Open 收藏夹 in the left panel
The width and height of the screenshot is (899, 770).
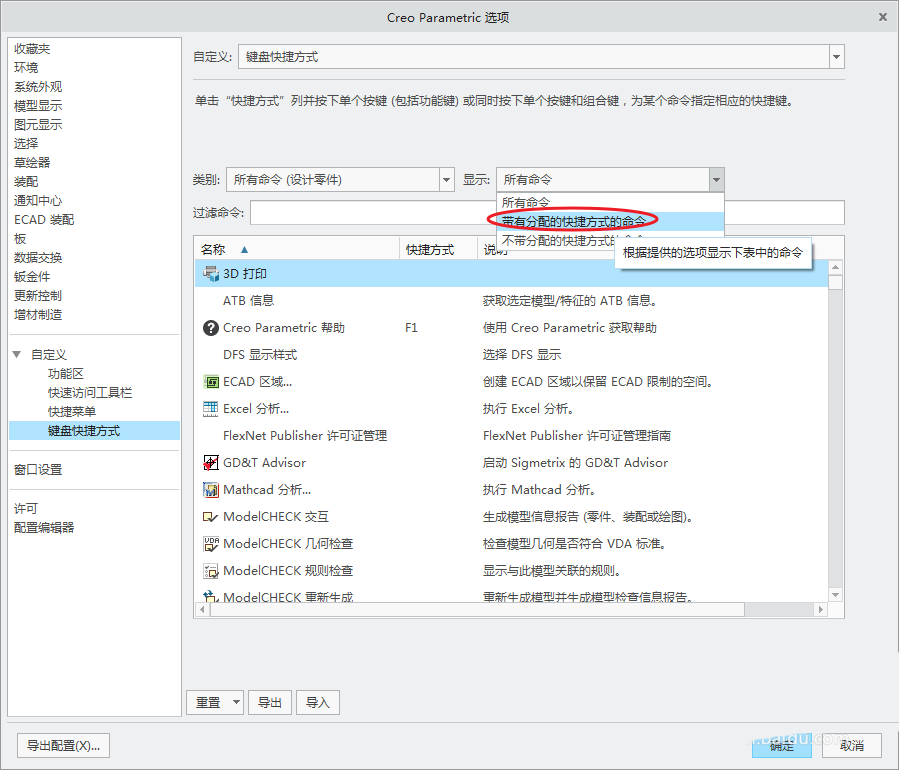click(32, 49)
